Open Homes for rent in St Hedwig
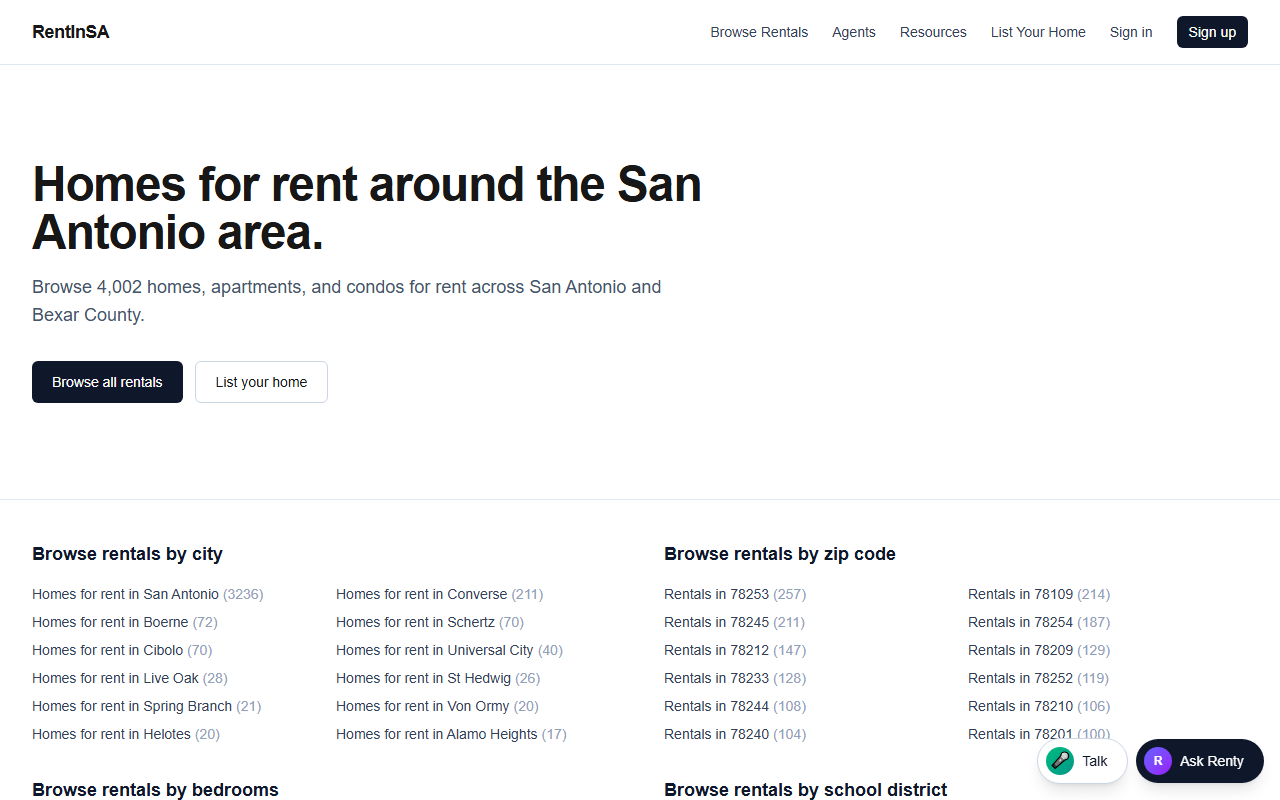 coord(438,678)
